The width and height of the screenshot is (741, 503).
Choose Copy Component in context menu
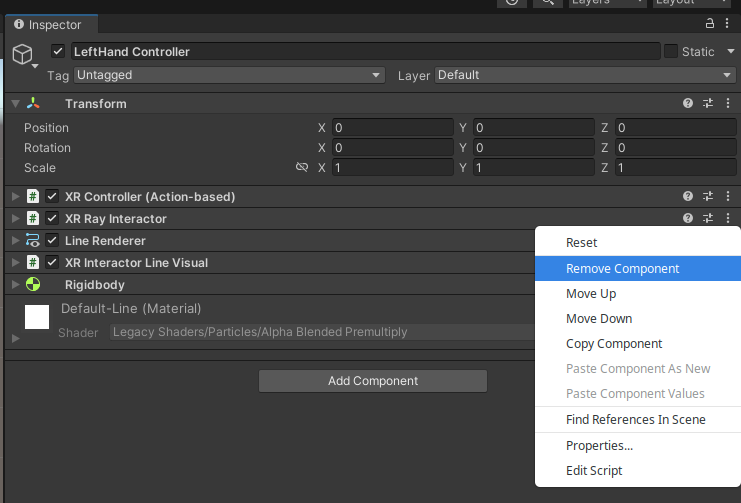point(614,344)
